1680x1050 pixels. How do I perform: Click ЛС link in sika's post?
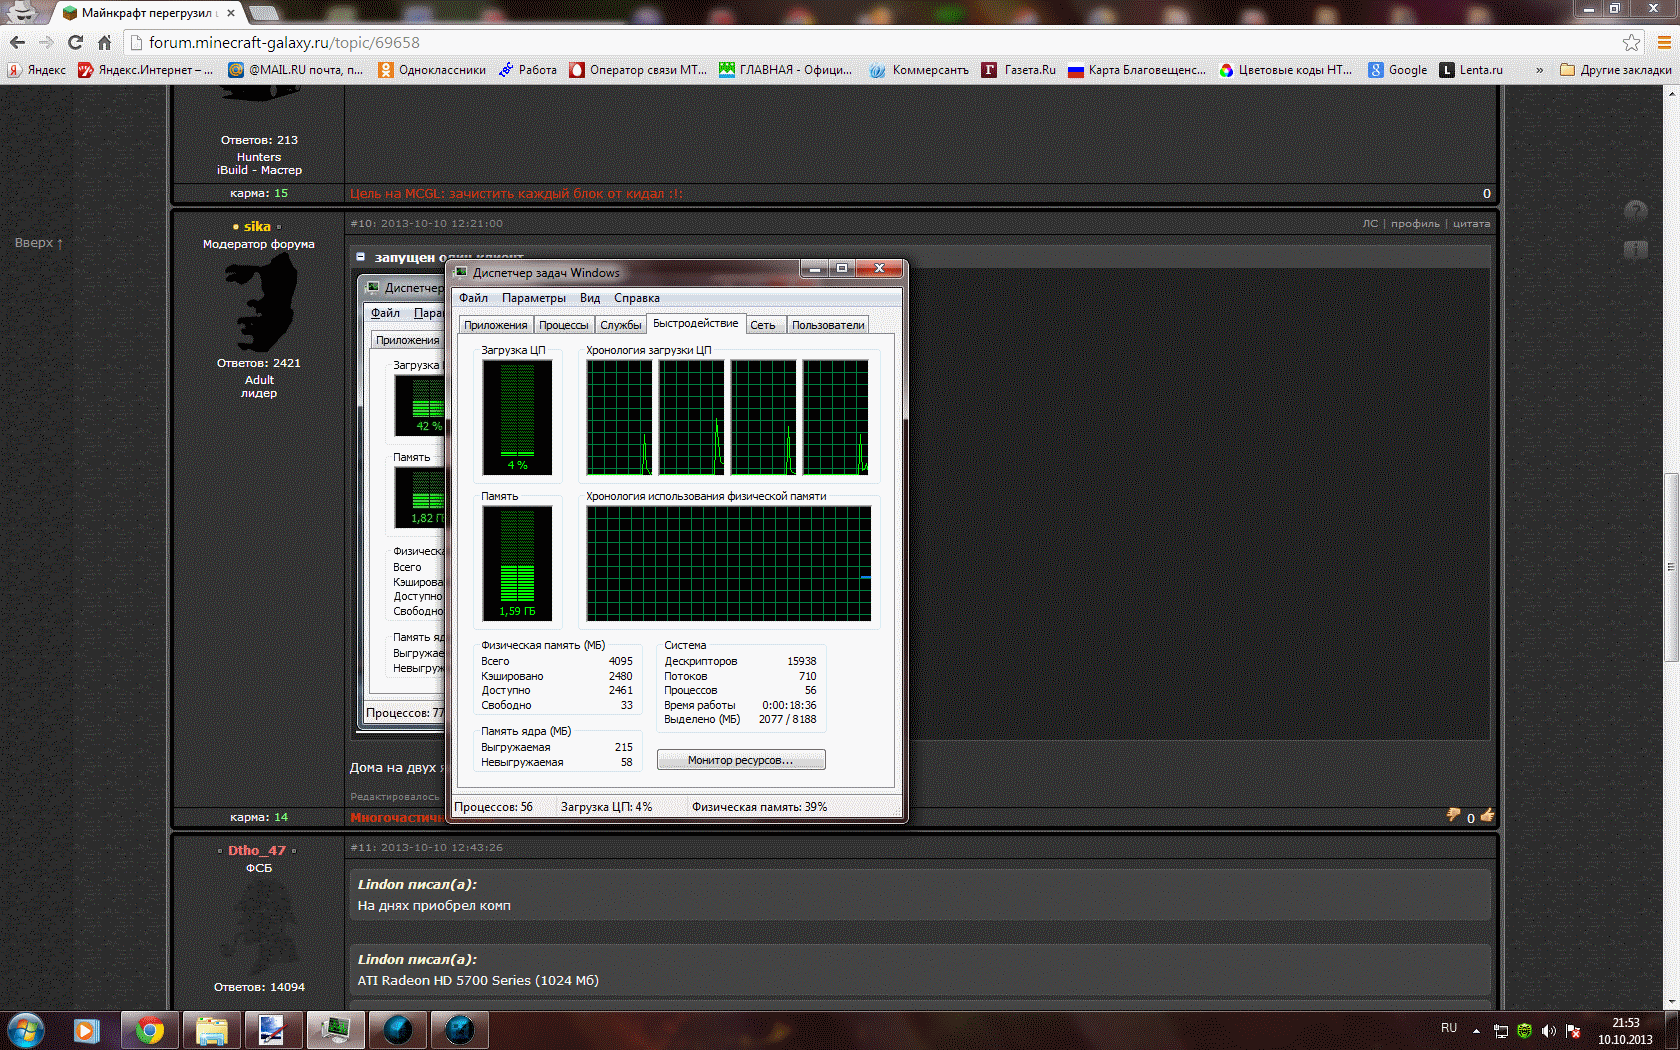[x=1370, y=223]
